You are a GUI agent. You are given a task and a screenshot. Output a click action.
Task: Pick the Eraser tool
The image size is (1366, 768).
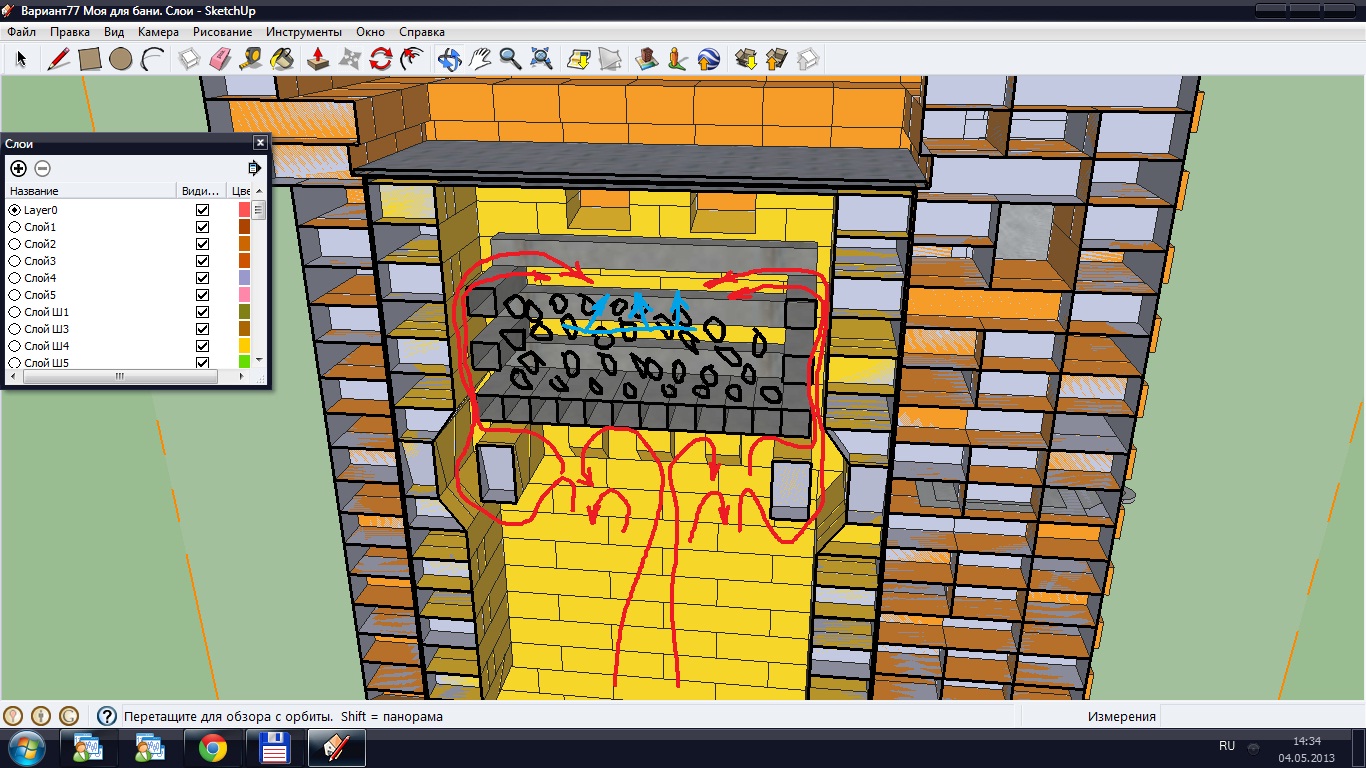point(220,59)
